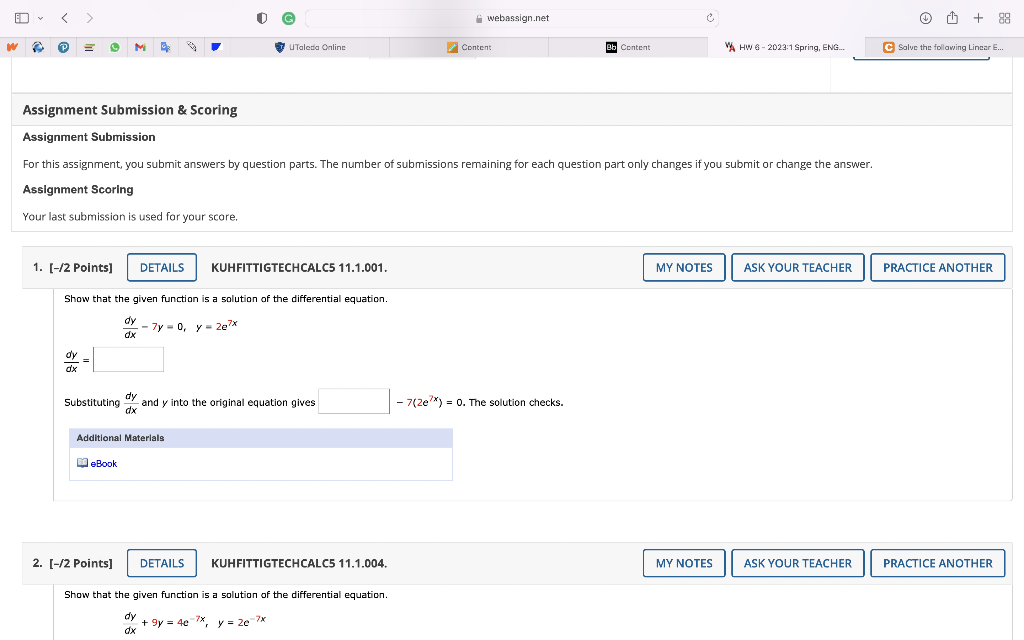The width and height of the screenshot is (1024, 640).
Task: Click PRACTICE ANOTHER for question 1
Action: tap(937, 267)
